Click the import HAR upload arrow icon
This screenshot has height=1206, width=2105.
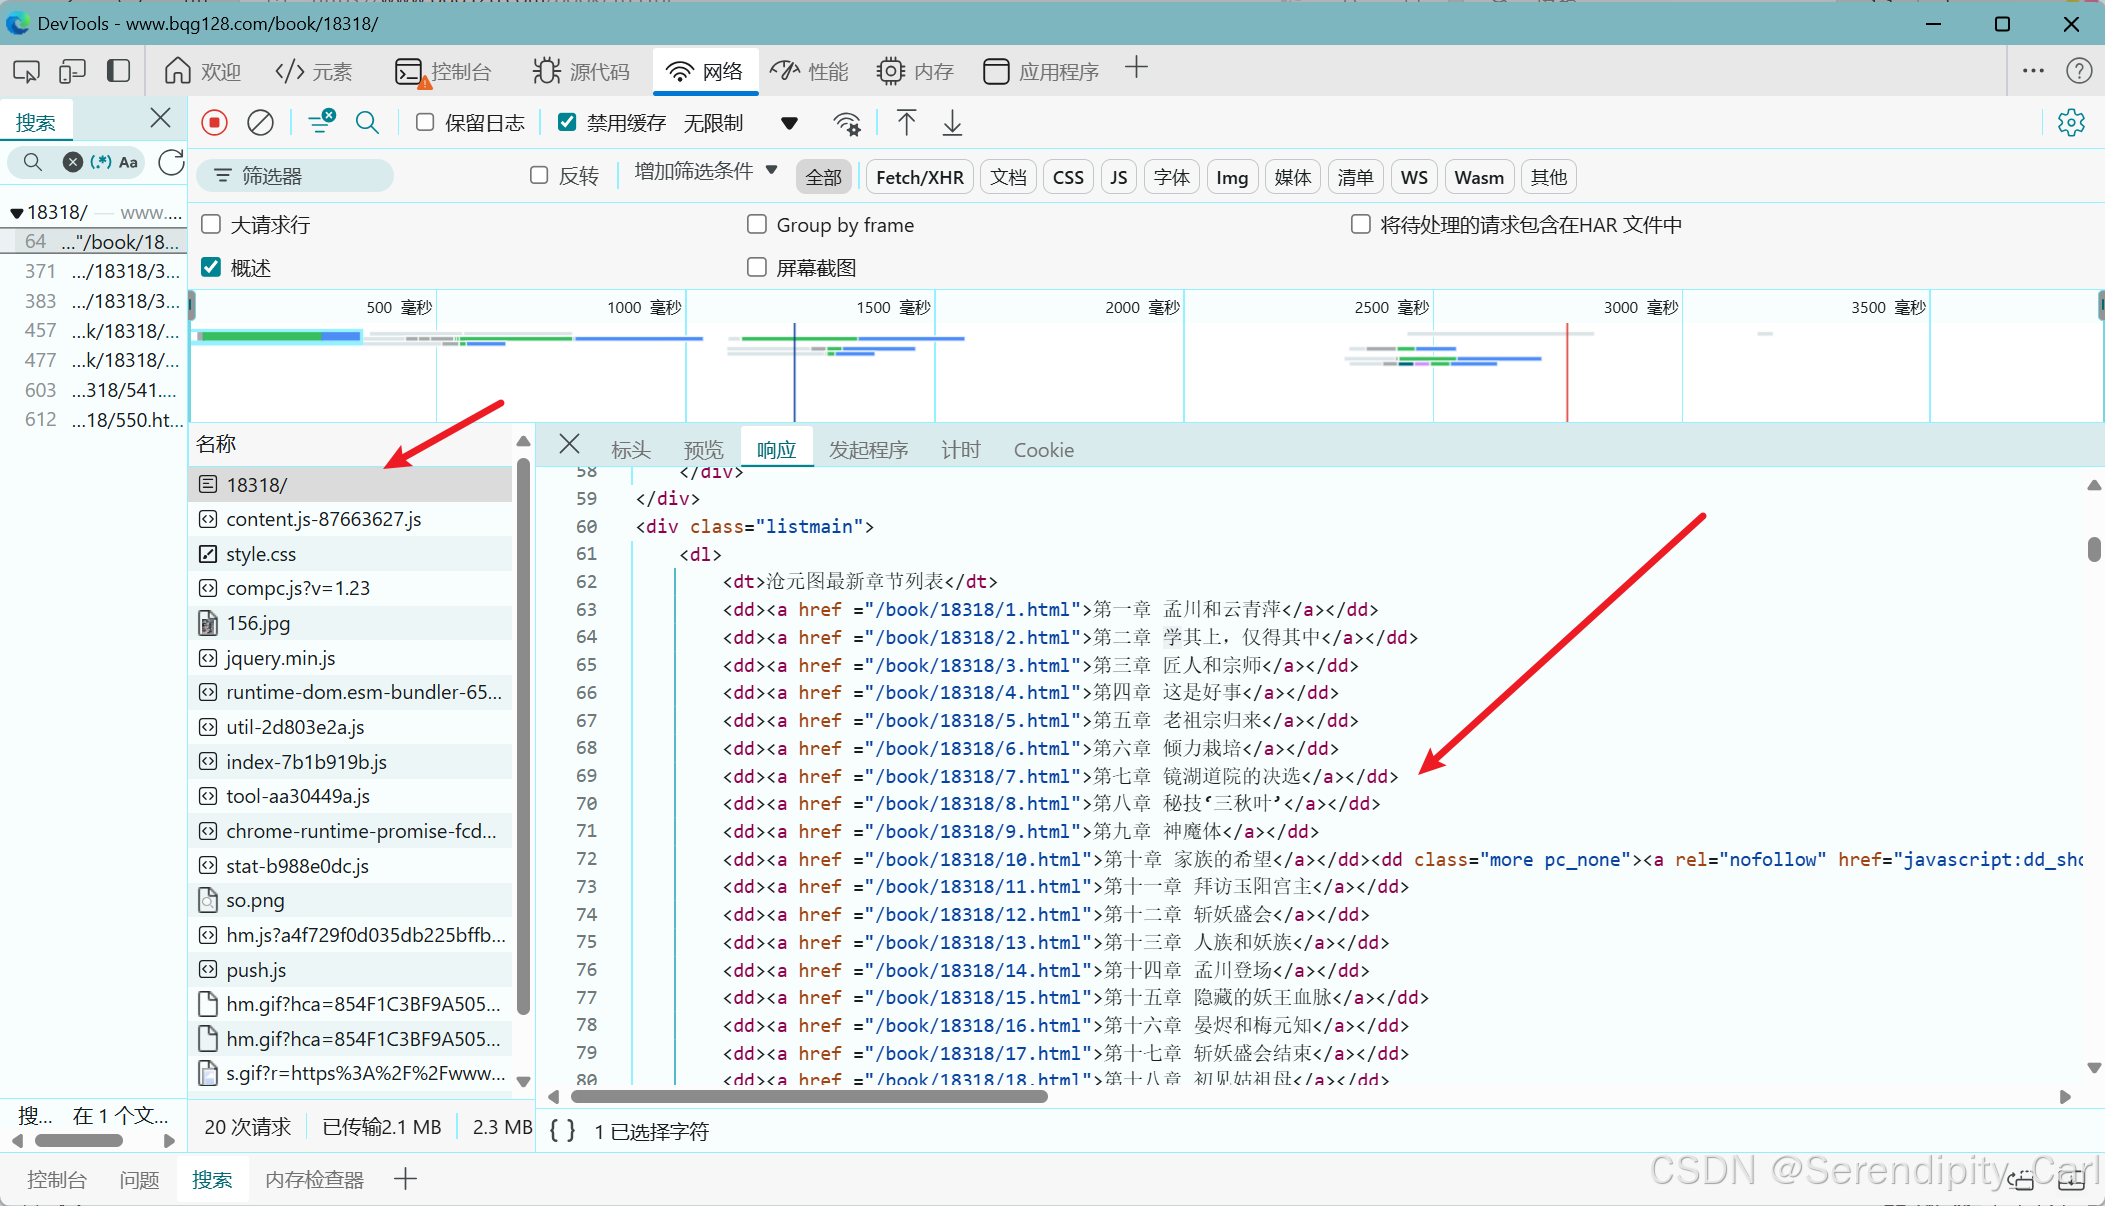click(906, 123)
